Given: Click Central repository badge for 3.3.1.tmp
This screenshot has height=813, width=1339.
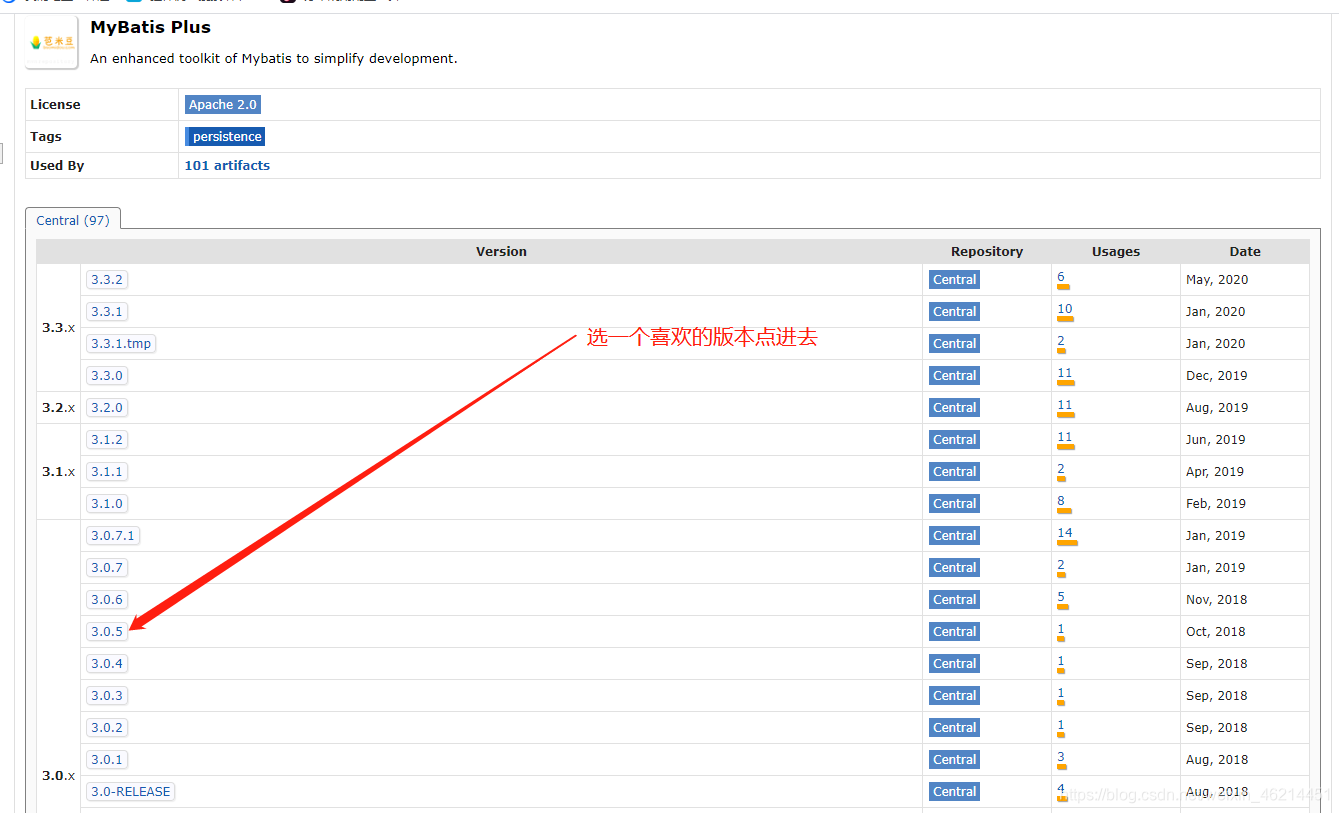Looking at the screenshot, I should point(954,344).
